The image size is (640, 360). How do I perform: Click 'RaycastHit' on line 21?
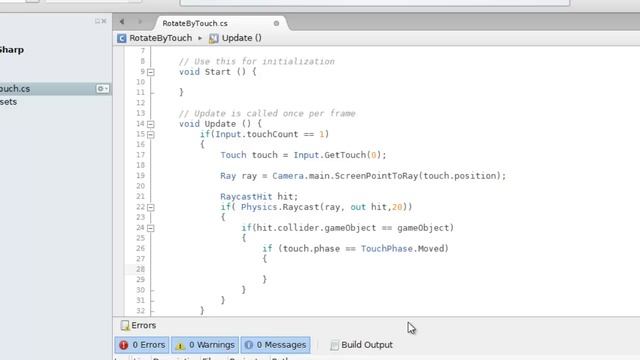point(246,197)
